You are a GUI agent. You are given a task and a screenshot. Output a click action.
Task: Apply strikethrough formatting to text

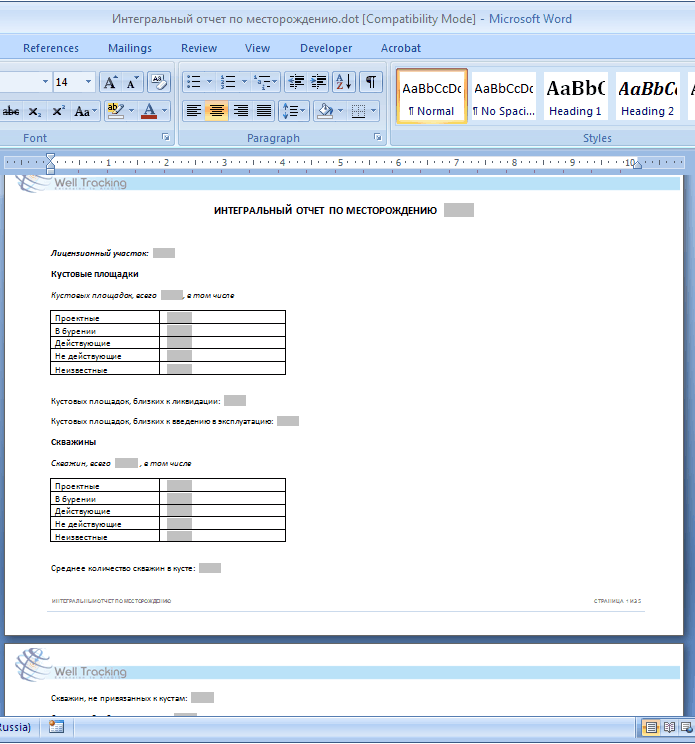[x=11, y=111]
